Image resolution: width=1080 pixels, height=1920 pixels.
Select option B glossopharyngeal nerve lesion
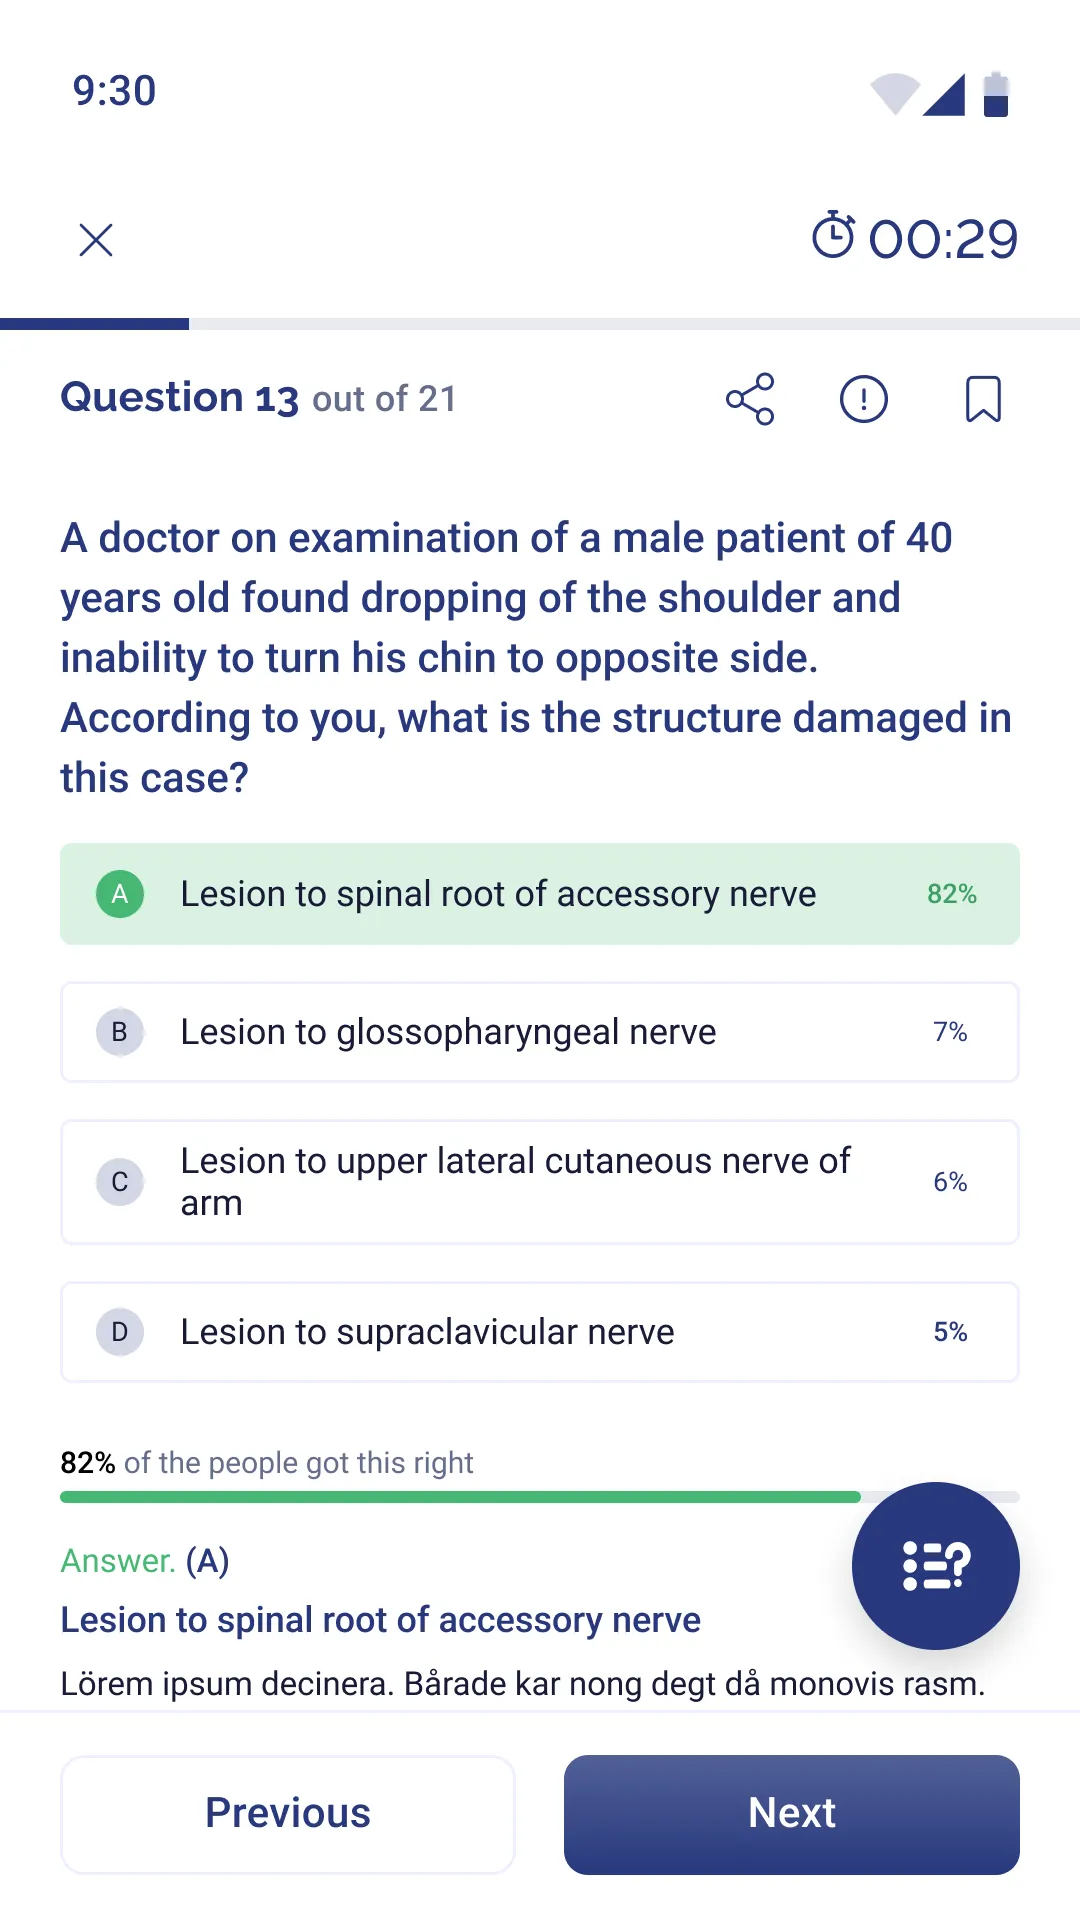tap(540, 1032)
